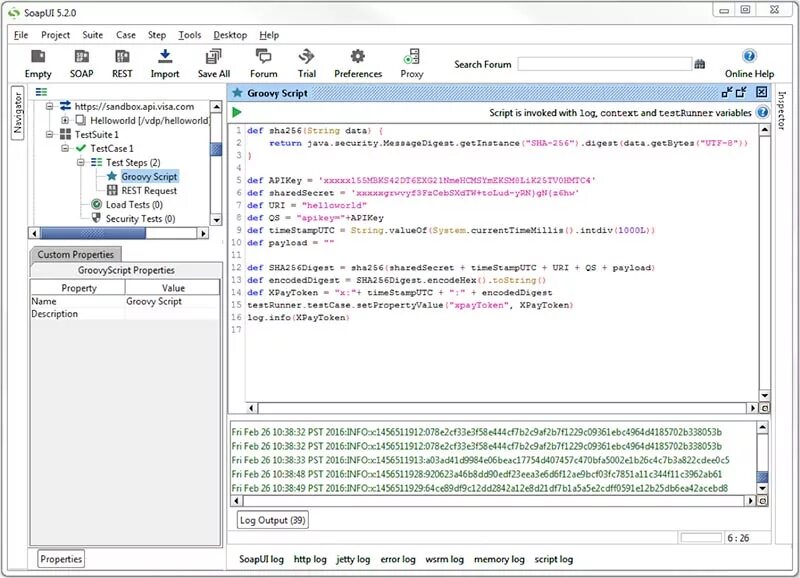Click first resize icon in Groovy Script title bar

pyautogui.click(x=727, y=92)
